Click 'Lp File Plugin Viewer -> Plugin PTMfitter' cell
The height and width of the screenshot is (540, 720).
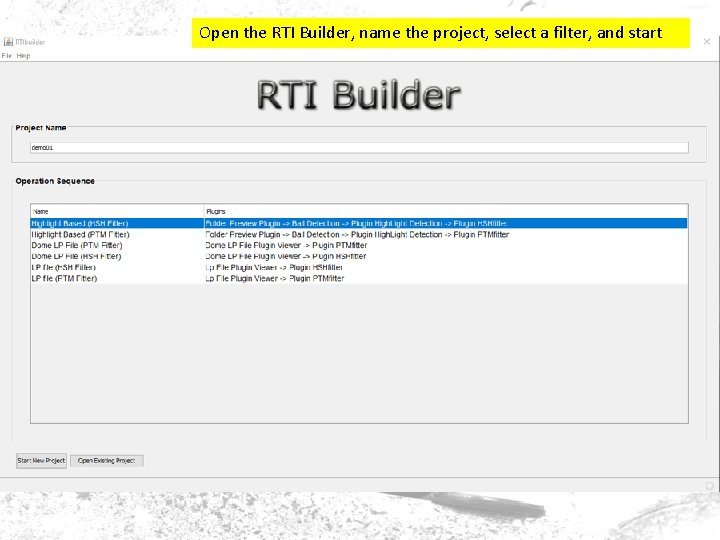(x=446, y=278)
